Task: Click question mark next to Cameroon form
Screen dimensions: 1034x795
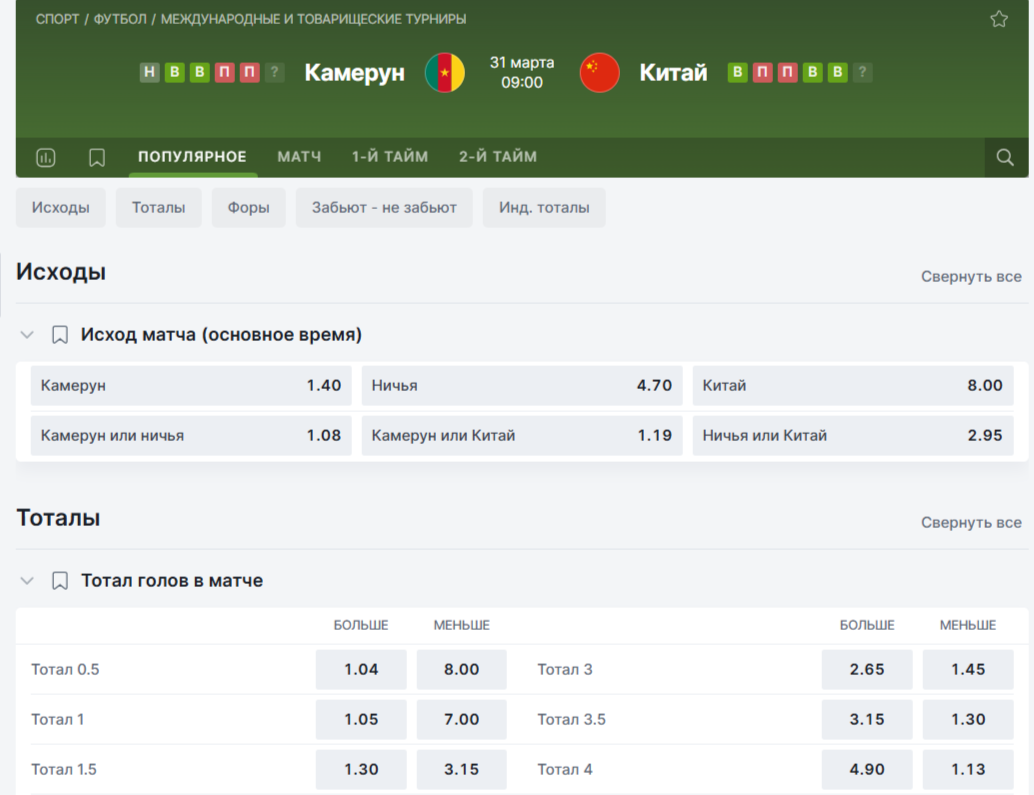Action: (x=275, y=72)
